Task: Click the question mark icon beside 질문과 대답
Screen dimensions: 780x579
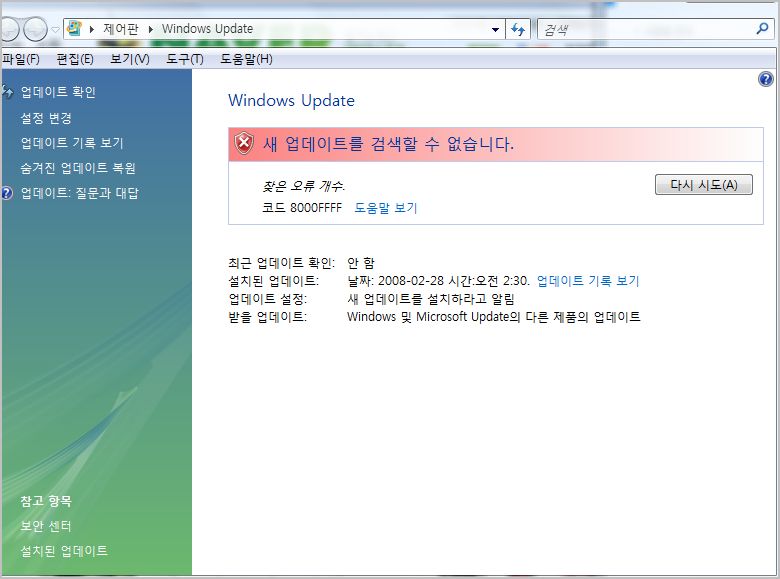Action: tap(7, 193)
